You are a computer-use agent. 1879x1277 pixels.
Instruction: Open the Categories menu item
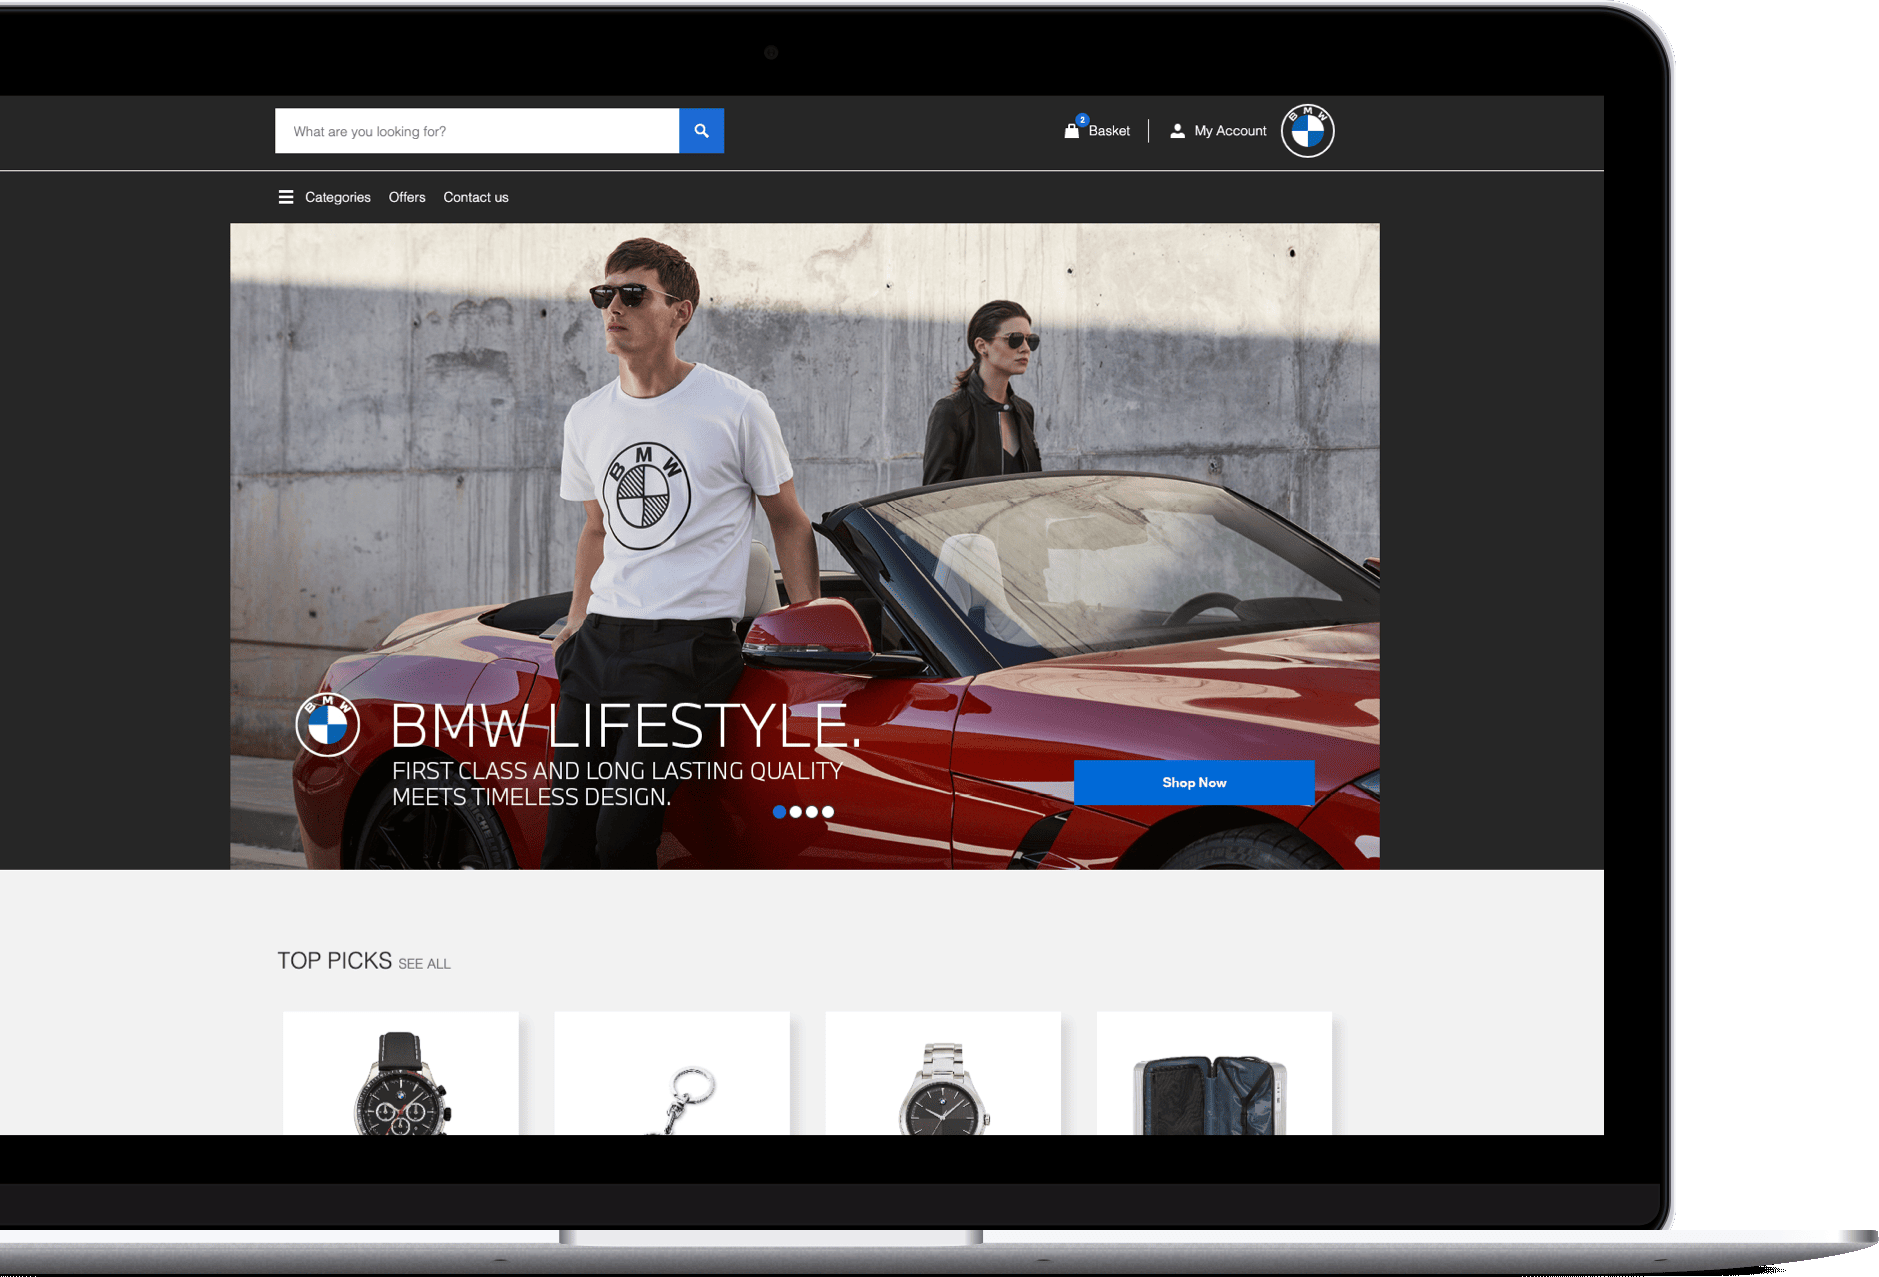(338, 197)
